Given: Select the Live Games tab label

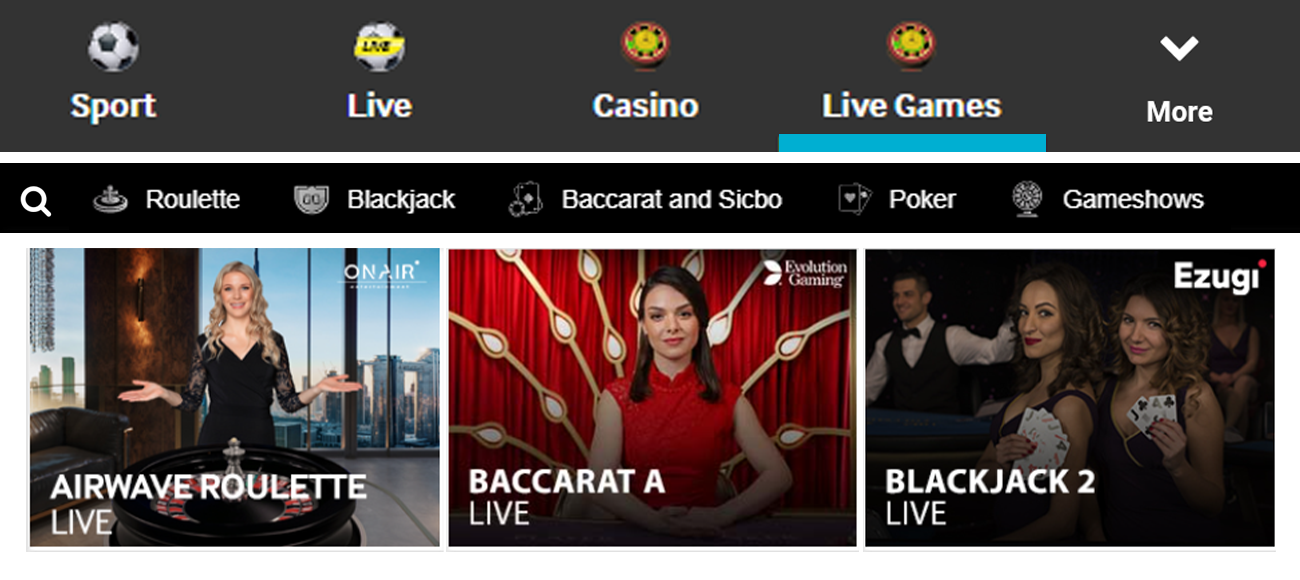Looking at the screenshot, I should click(x=911, y=106).
